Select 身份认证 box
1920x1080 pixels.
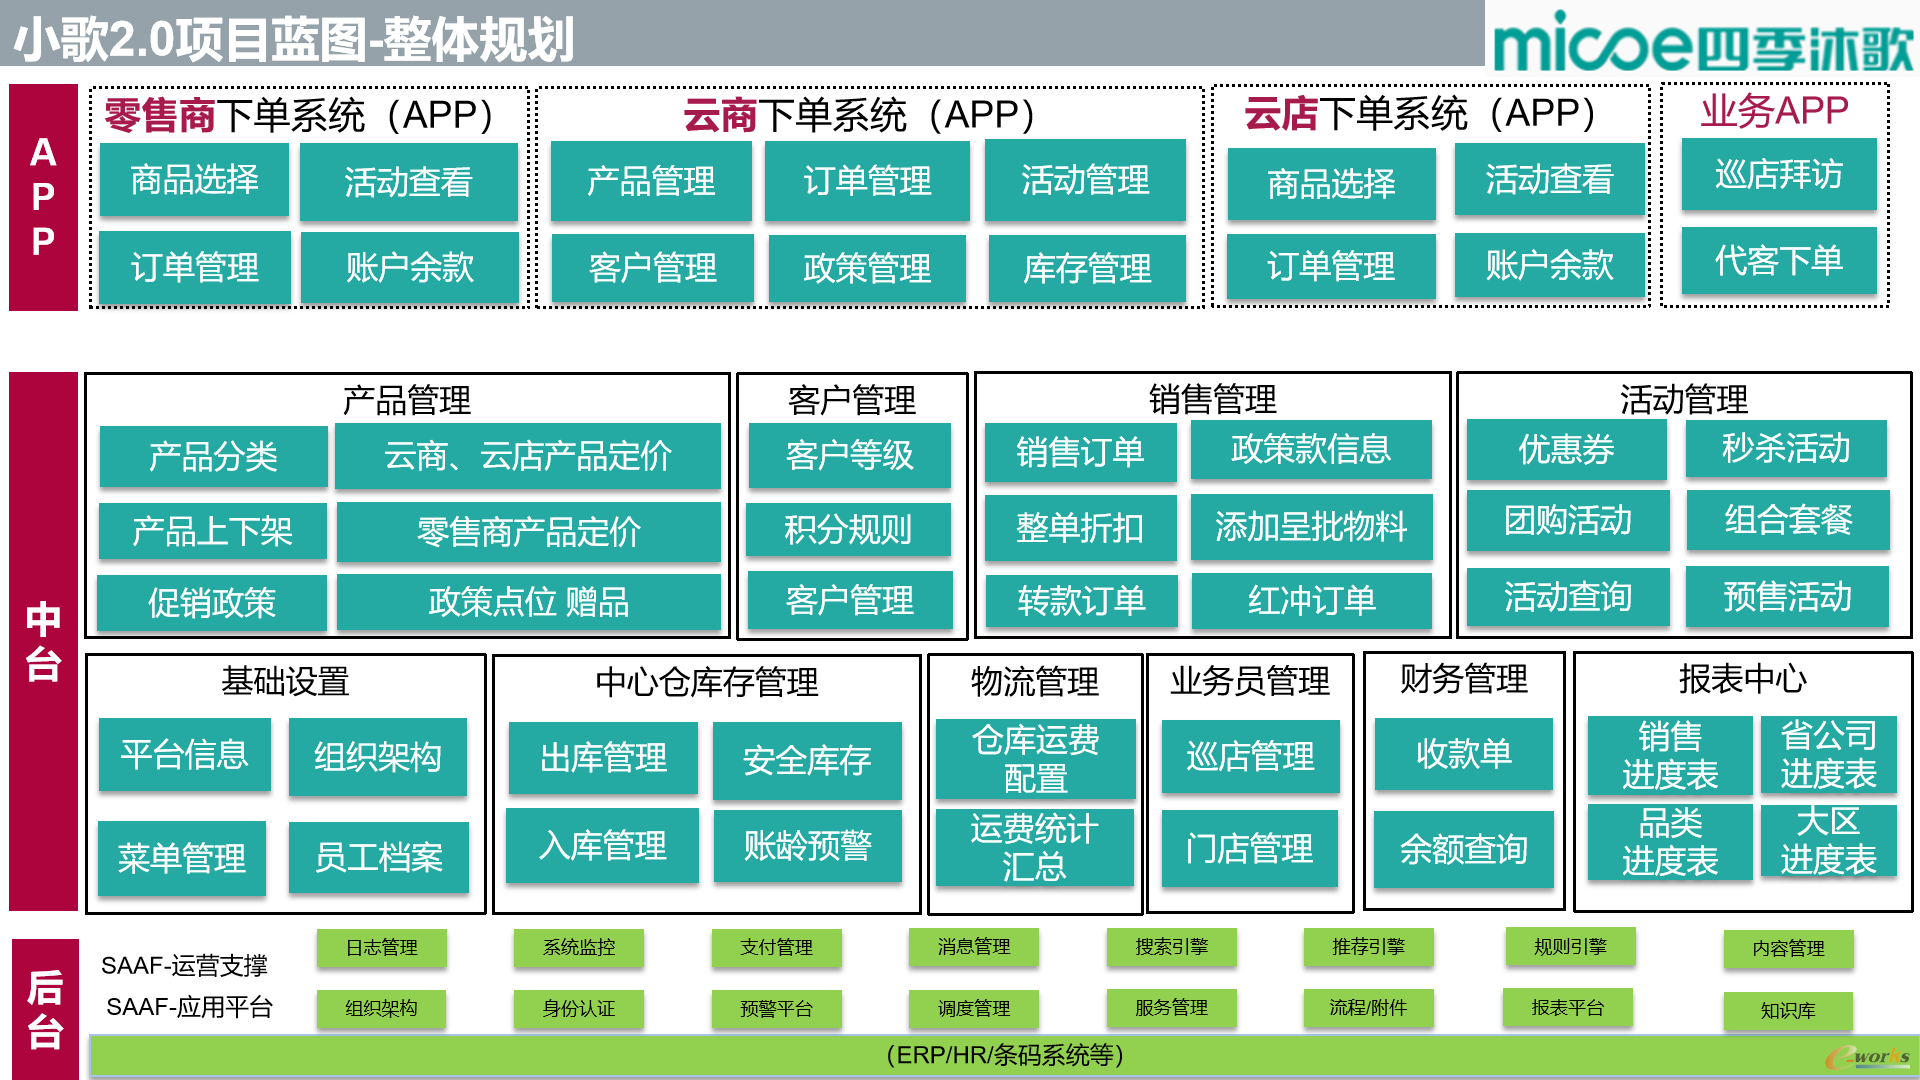click(579, 1009)
